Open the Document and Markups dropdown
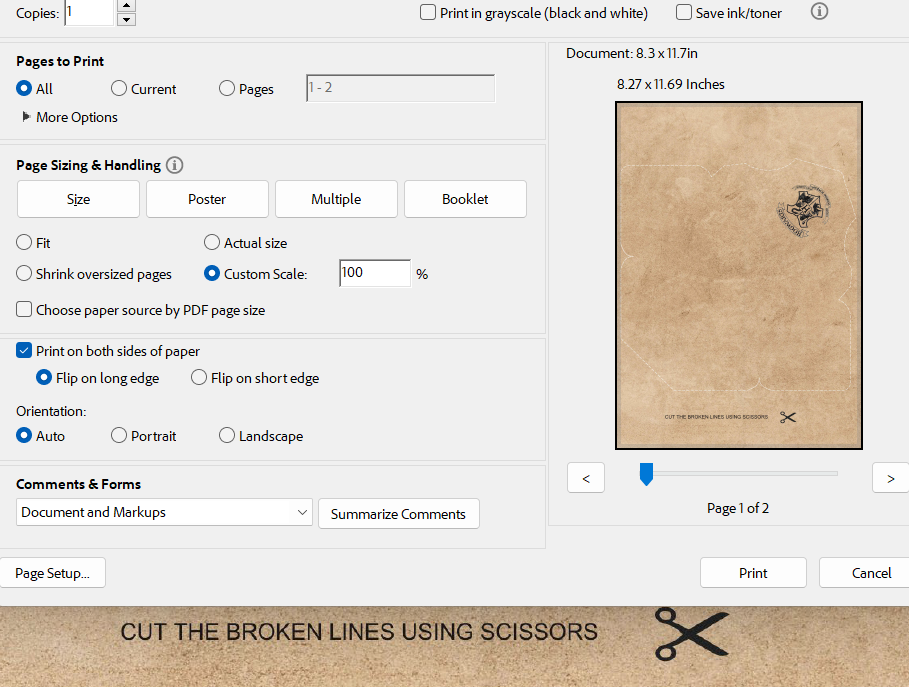This screenshot has width=909, height=687. point(165,512)
